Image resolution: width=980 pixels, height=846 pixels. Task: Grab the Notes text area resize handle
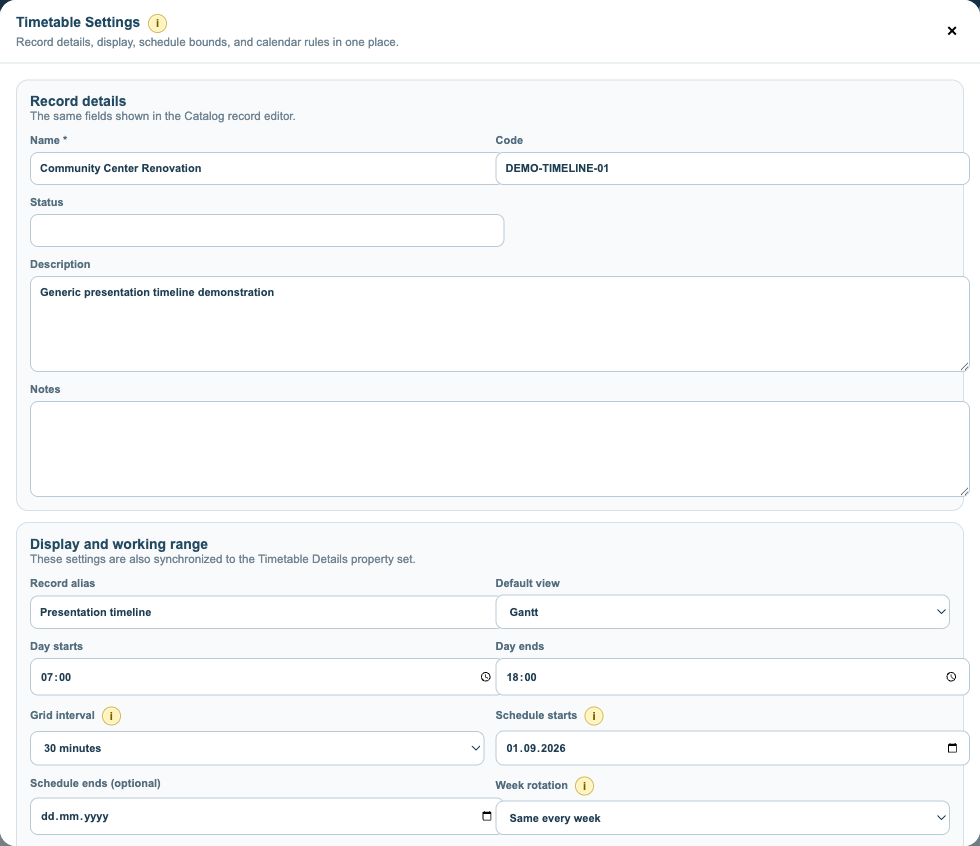[964, 492]
